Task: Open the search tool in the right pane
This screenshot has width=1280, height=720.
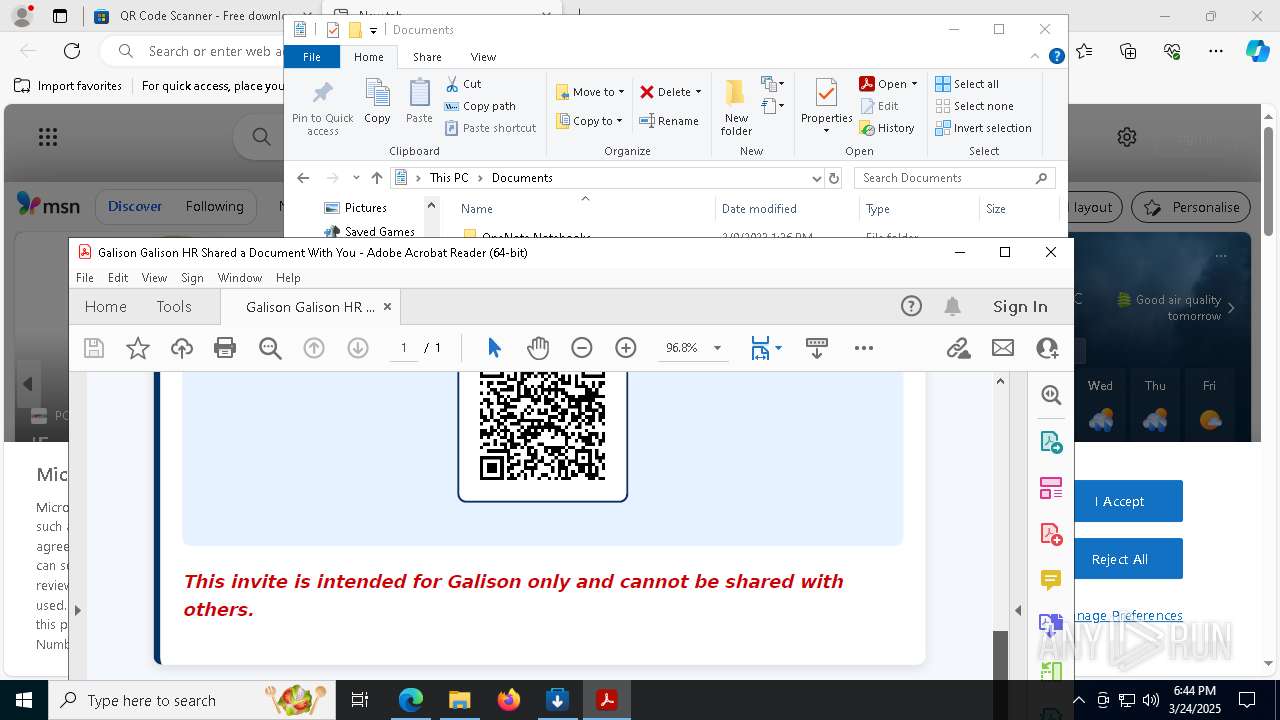Action: click(x=1051, y=395)
